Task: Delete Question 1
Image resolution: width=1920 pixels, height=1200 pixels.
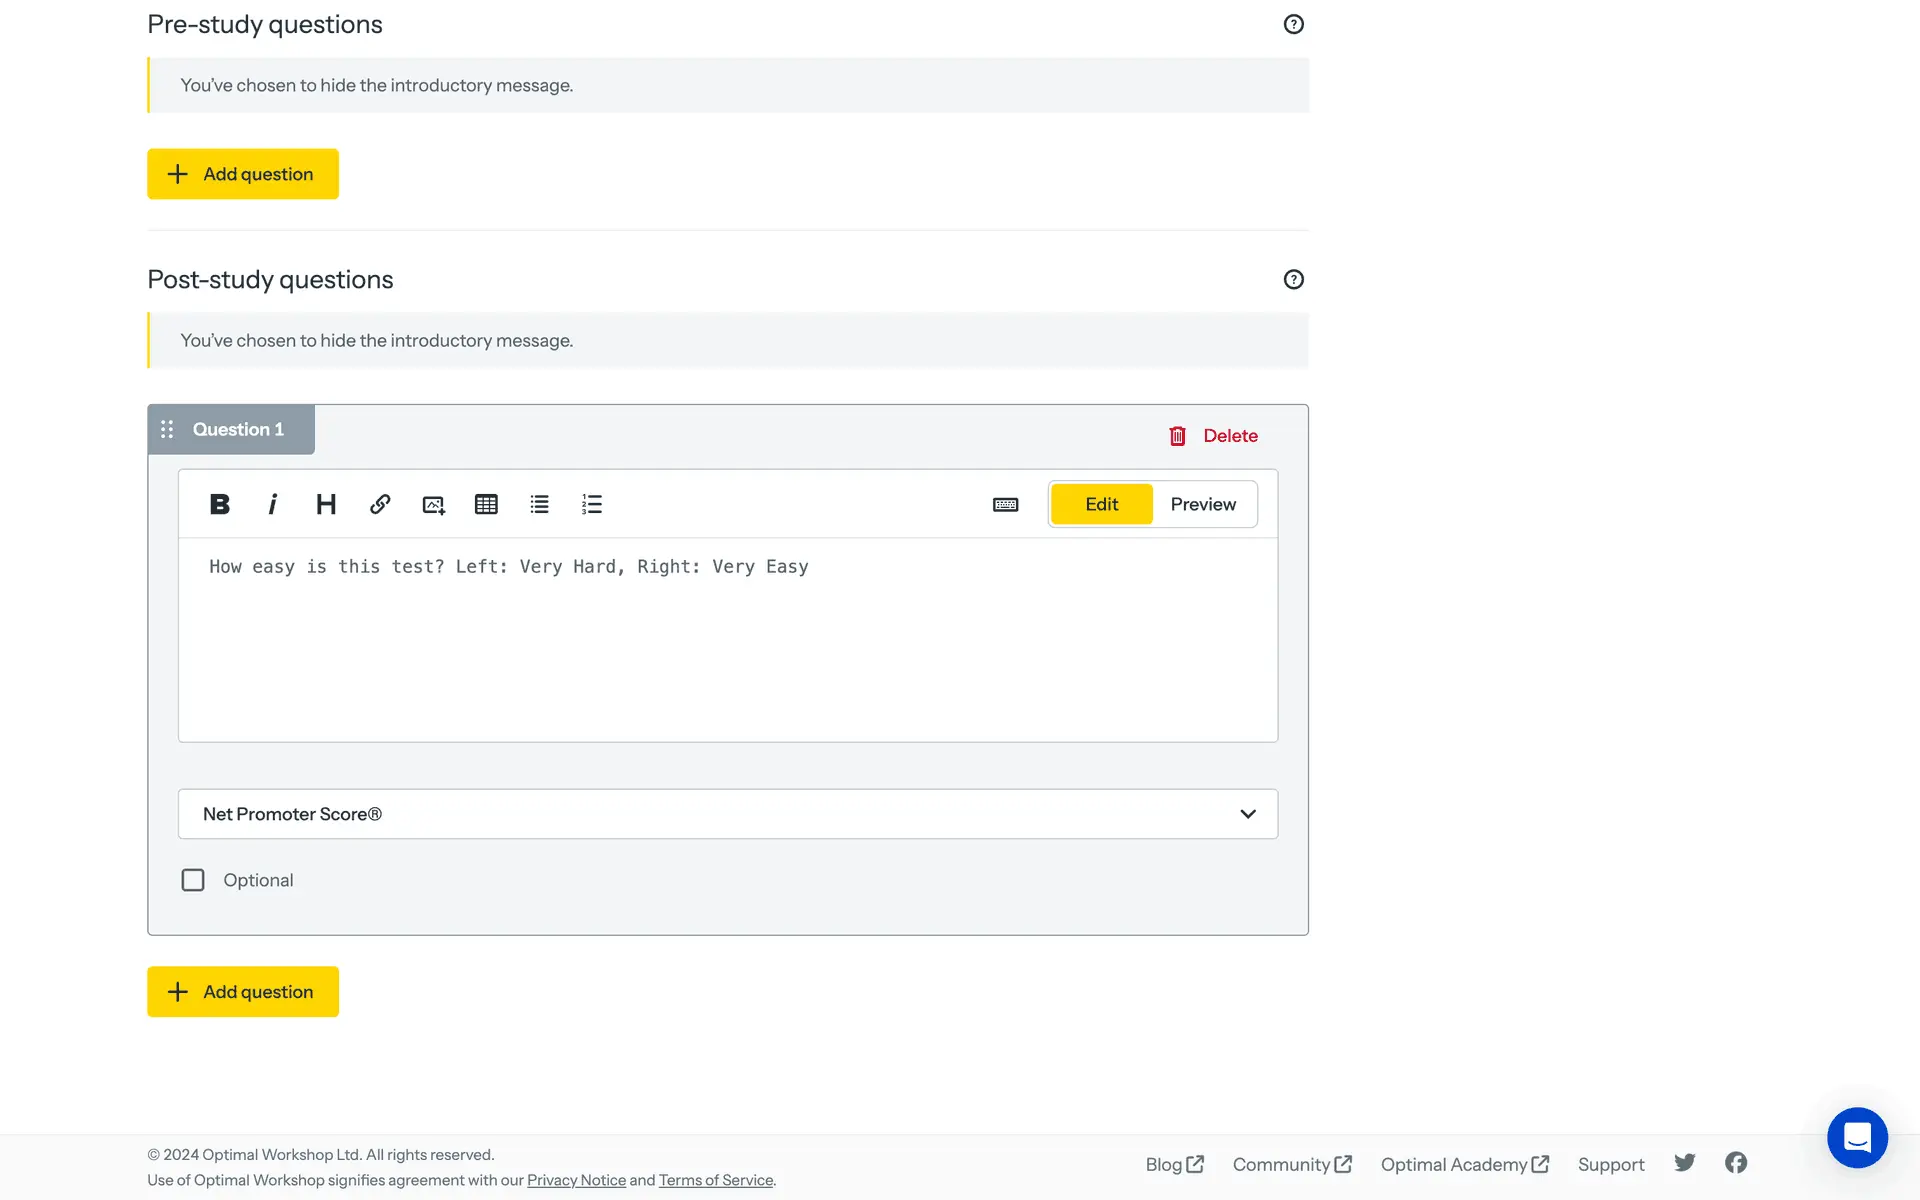Action: pyautogui.click(x=1213, y=436)
